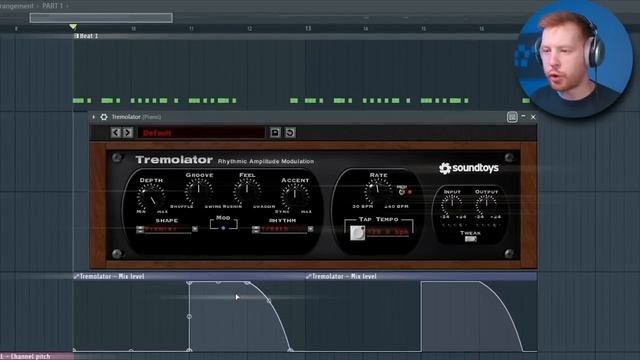Open the Shape dropdown arrow
Viewport: 640px width, 360px height.
pyautogui.click(x=195, y=229)
